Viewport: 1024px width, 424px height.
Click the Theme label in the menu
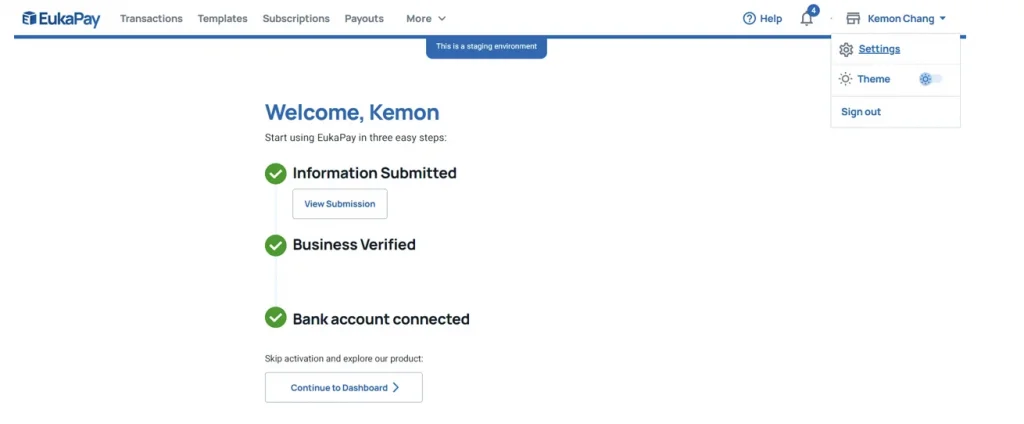pos(874,79)
